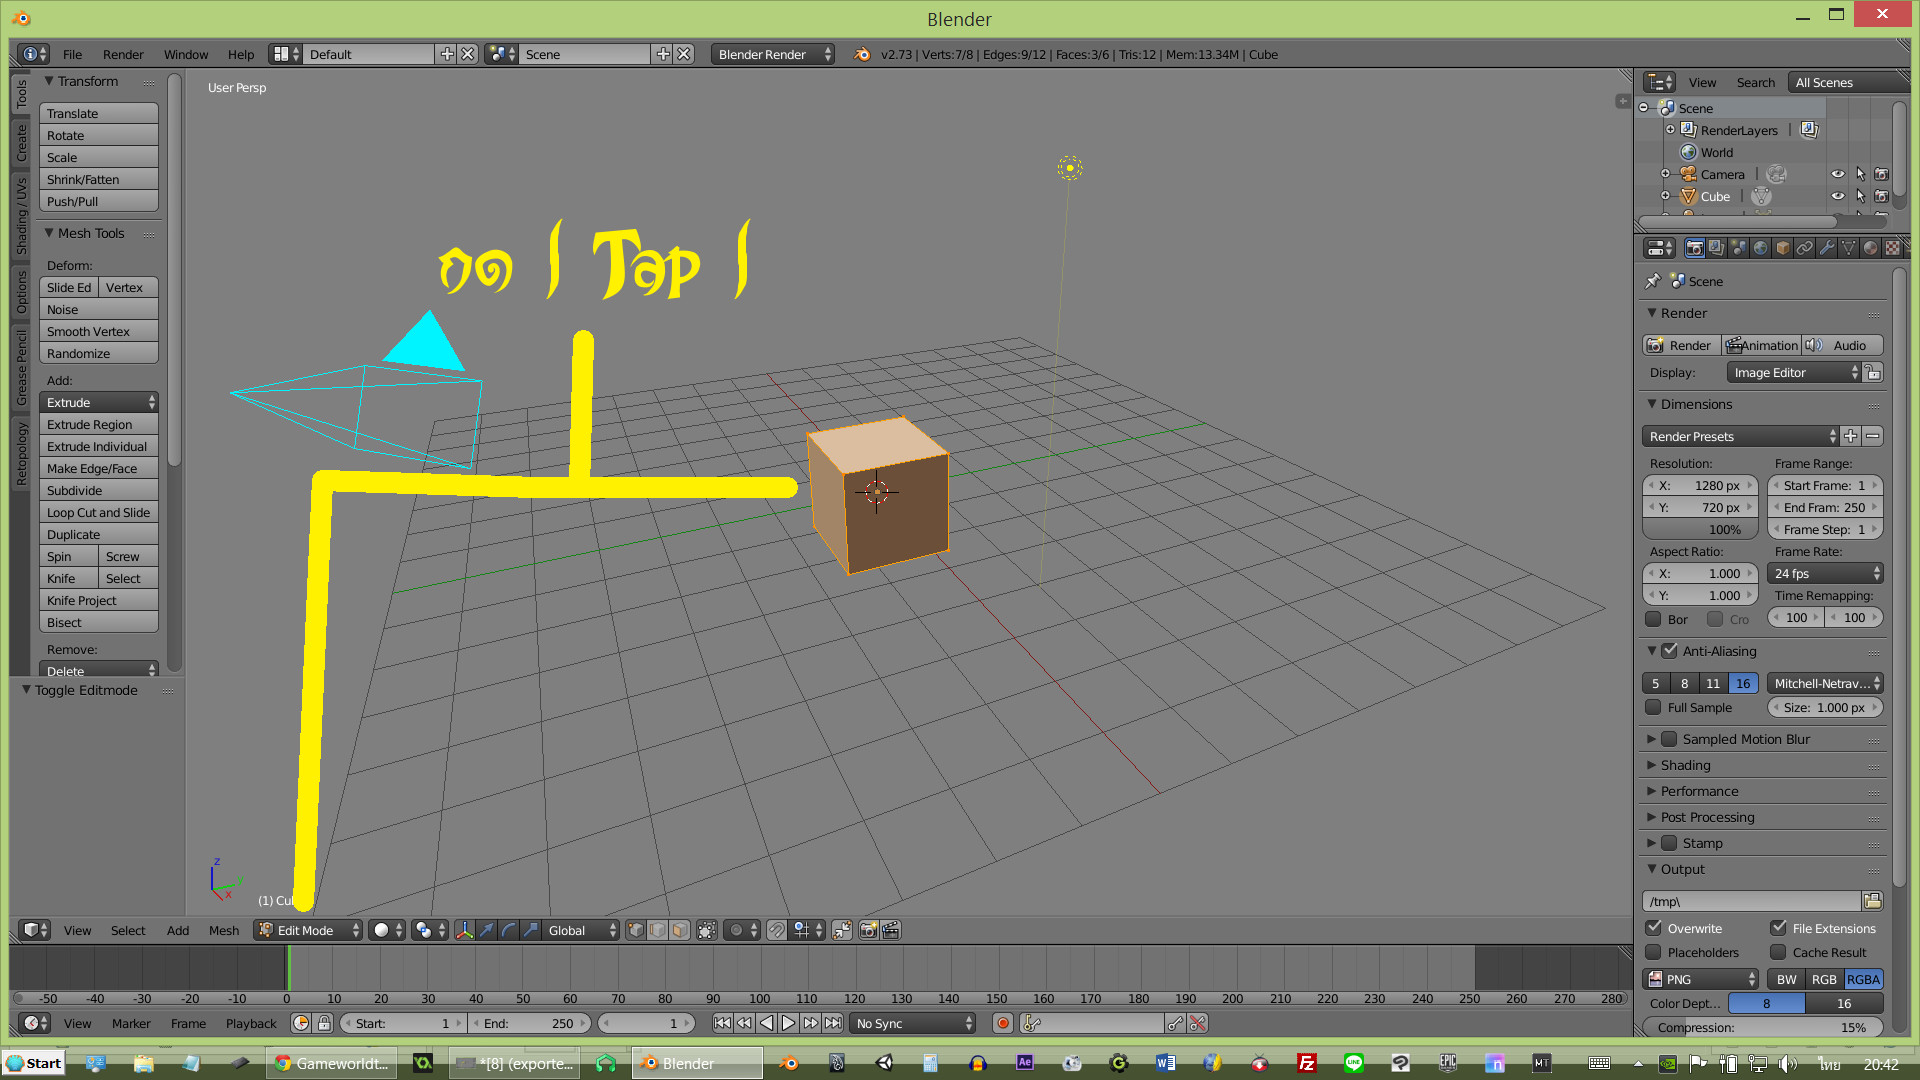Click the Subdivide button
Screen dimensions: 1920x1080
click(x=98, y=490)
